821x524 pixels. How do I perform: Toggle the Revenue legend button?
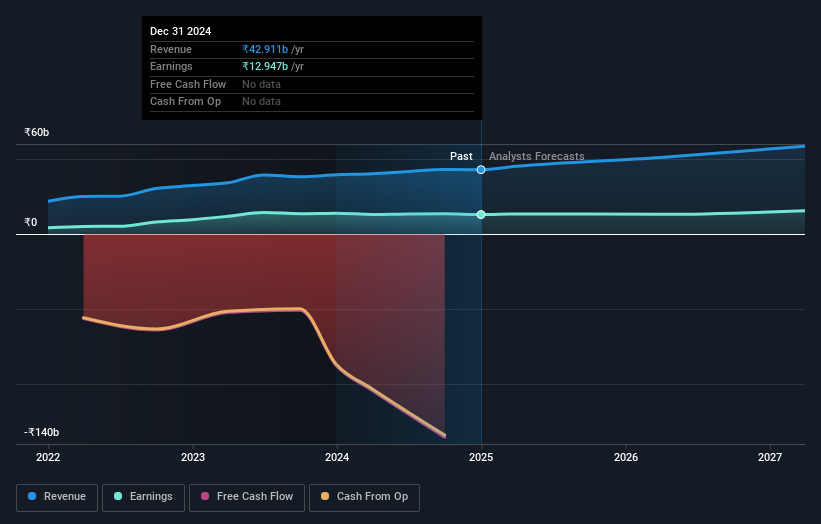[57, 497]
